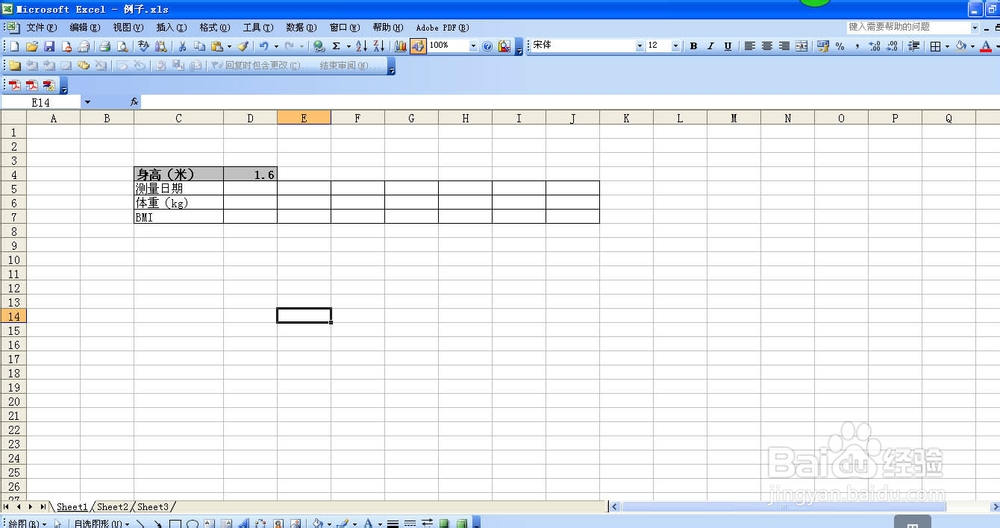Save the workbook with the floppy icon
The height and width of the screenshot is (528, 1000).
click(x=49, y=46)
